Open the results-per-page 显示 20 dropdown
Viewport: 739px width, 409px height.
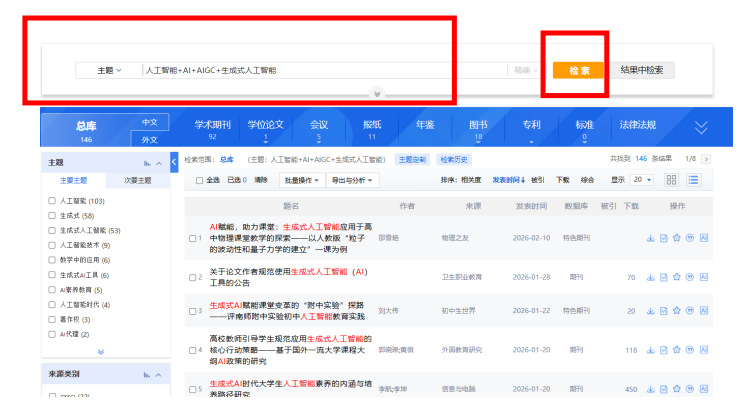click(x=642, y=180)
